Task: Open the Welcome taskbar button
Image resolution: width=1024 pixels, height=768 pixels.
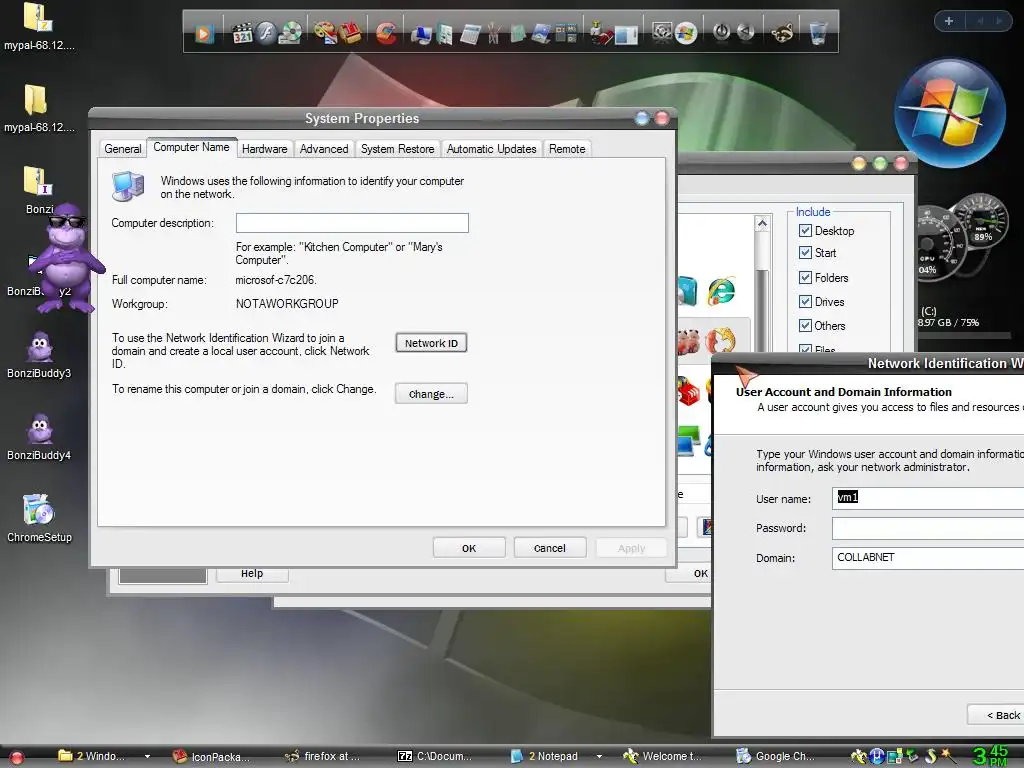Action: [662, 756]
